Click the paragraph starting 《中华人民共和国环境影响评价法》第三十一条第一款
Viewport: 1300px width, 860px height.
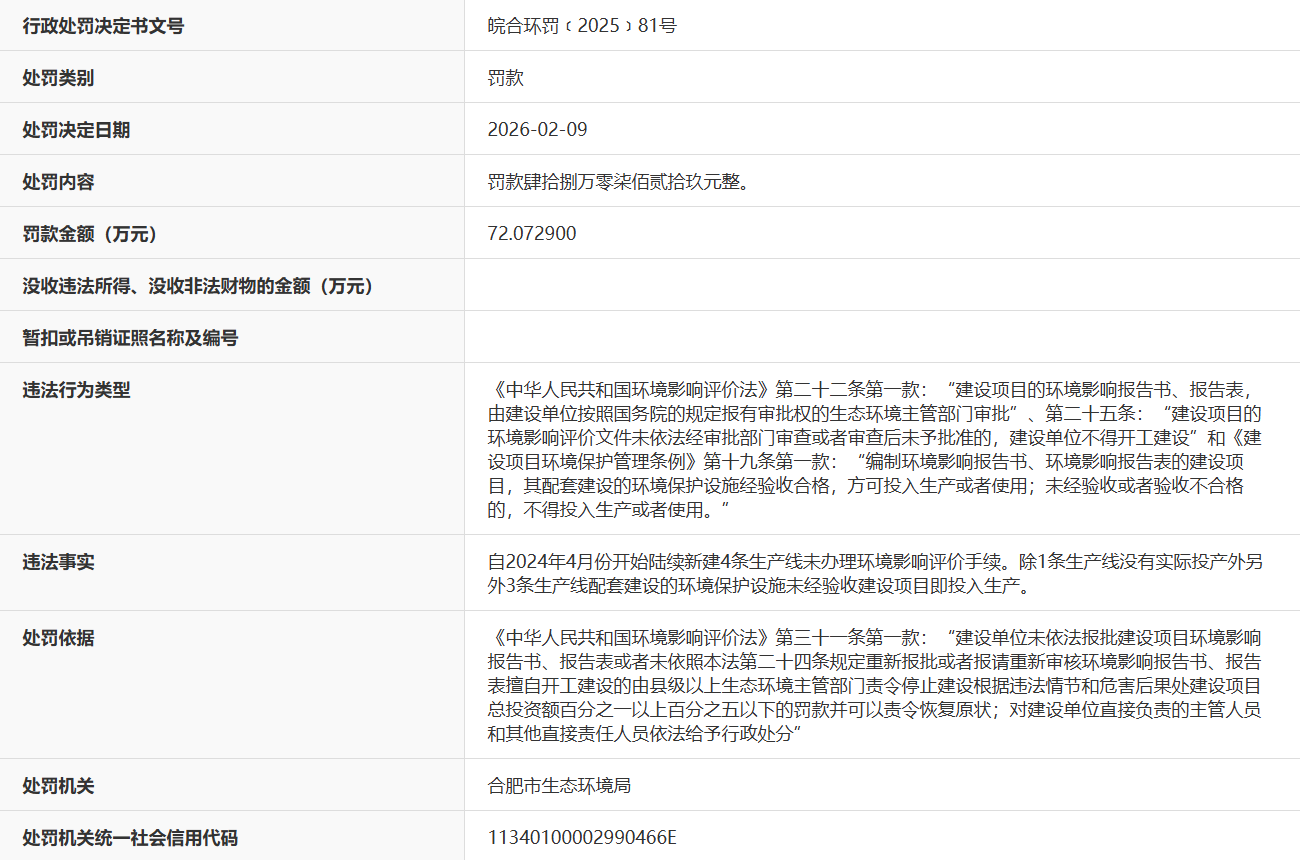pyautogui.click(x=875, y=685)
